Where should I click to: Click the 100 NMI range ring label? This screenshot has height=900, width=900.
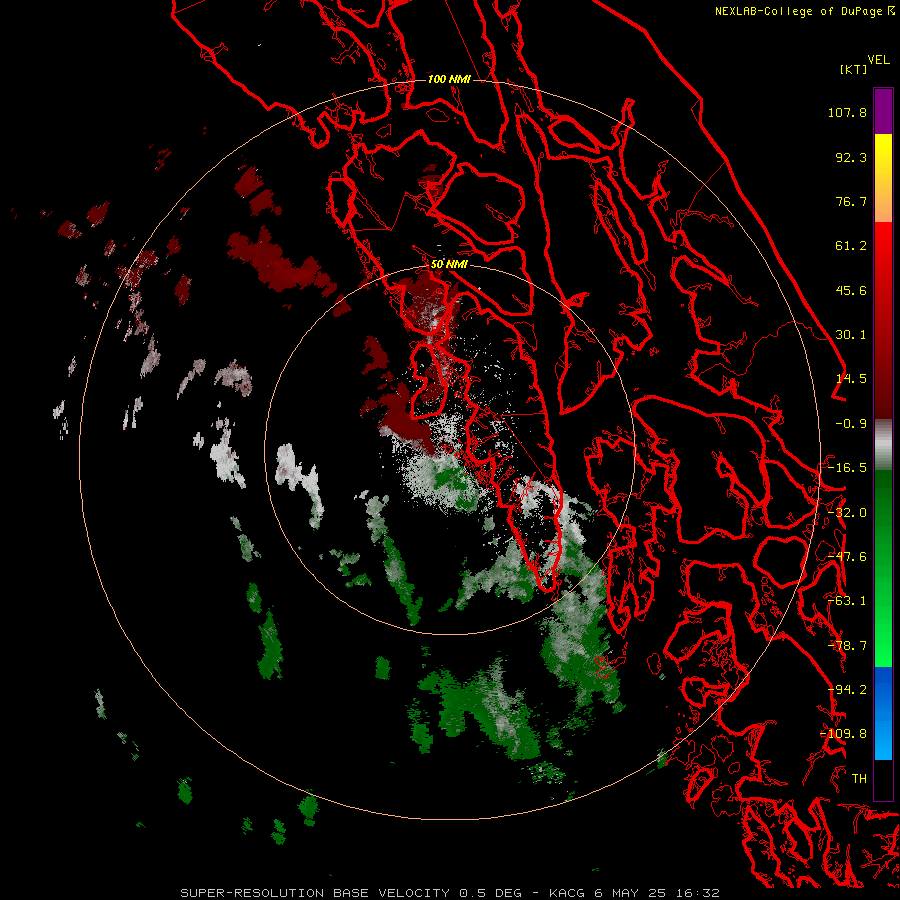[449, 79]
